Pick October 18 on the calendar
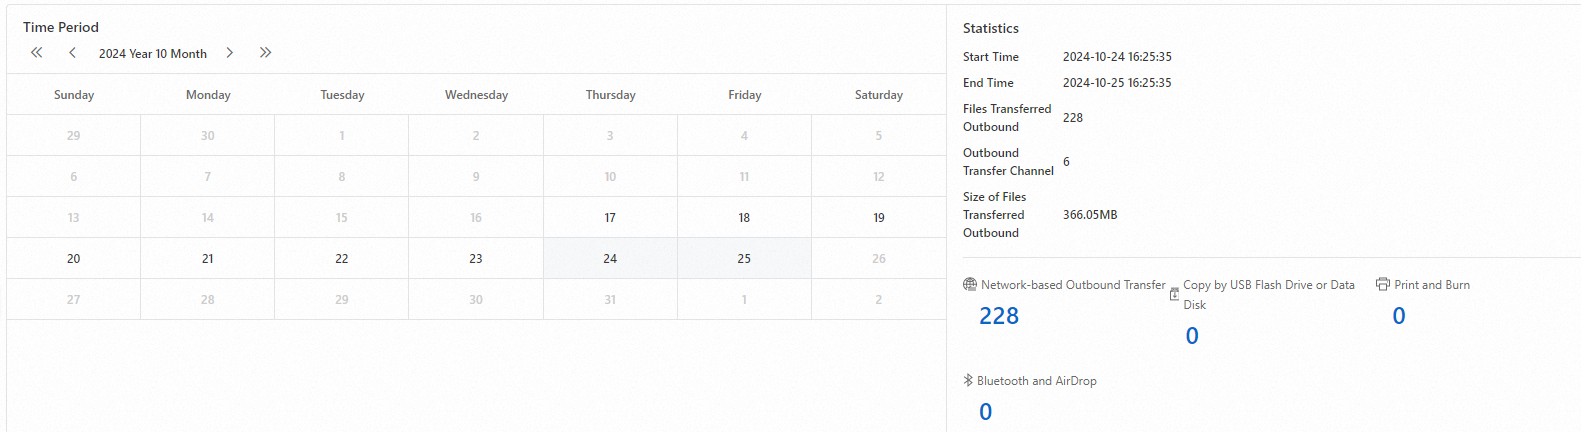This screenshot has width=1581, height=432. tap(744, 217)
